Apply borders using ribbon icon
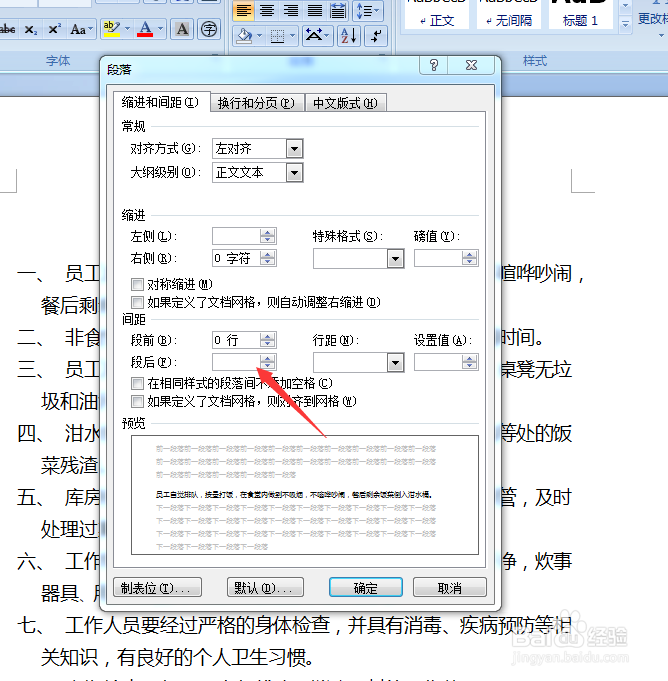The image size is (668, 681). point(277,36)
